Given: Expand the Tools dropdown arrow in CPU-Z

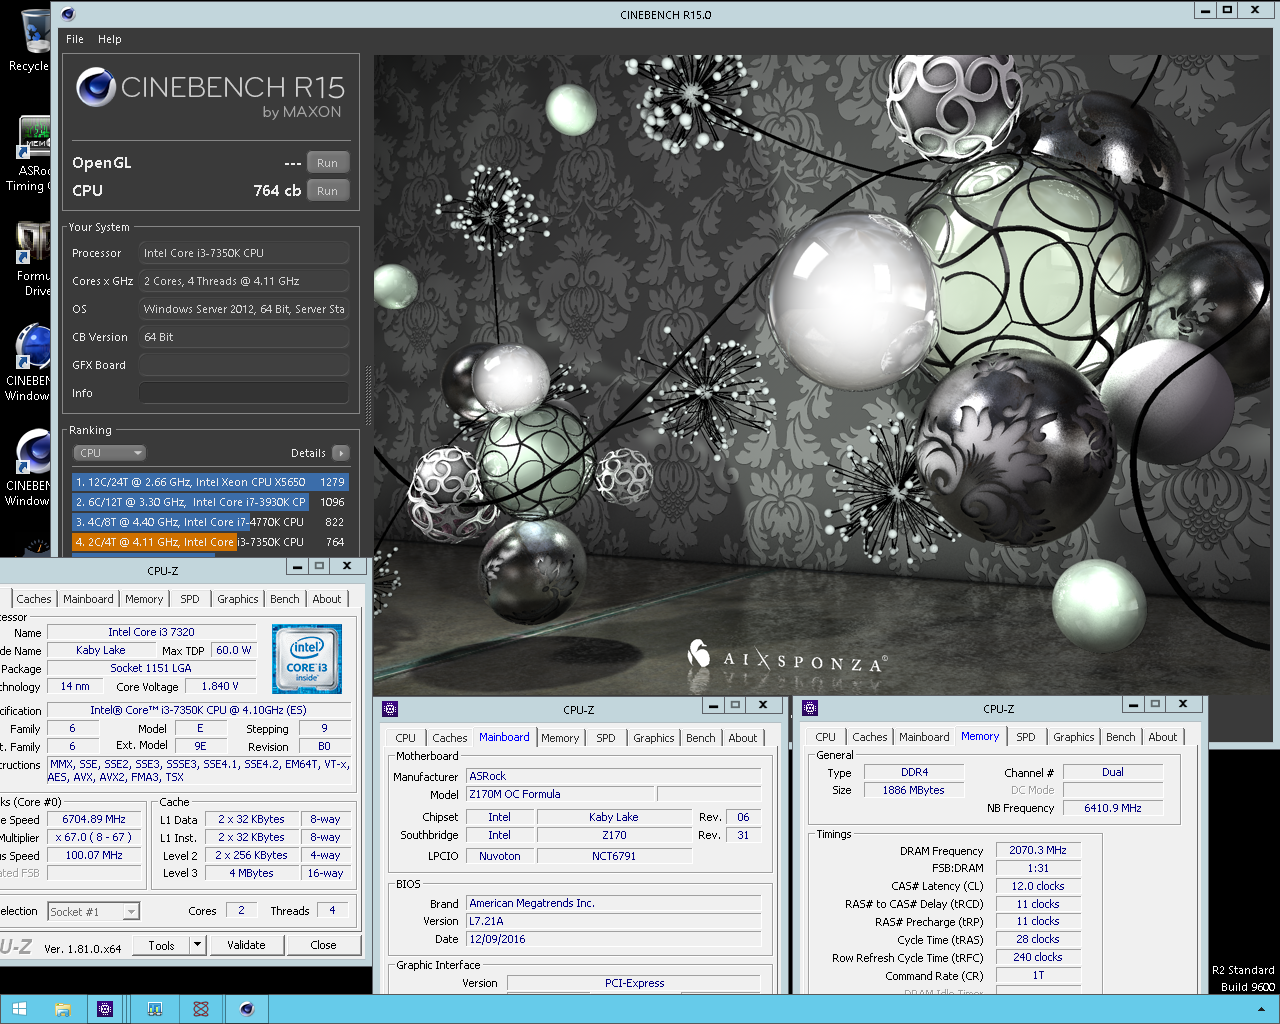Looking at the screenshot, I should point(197,945).
